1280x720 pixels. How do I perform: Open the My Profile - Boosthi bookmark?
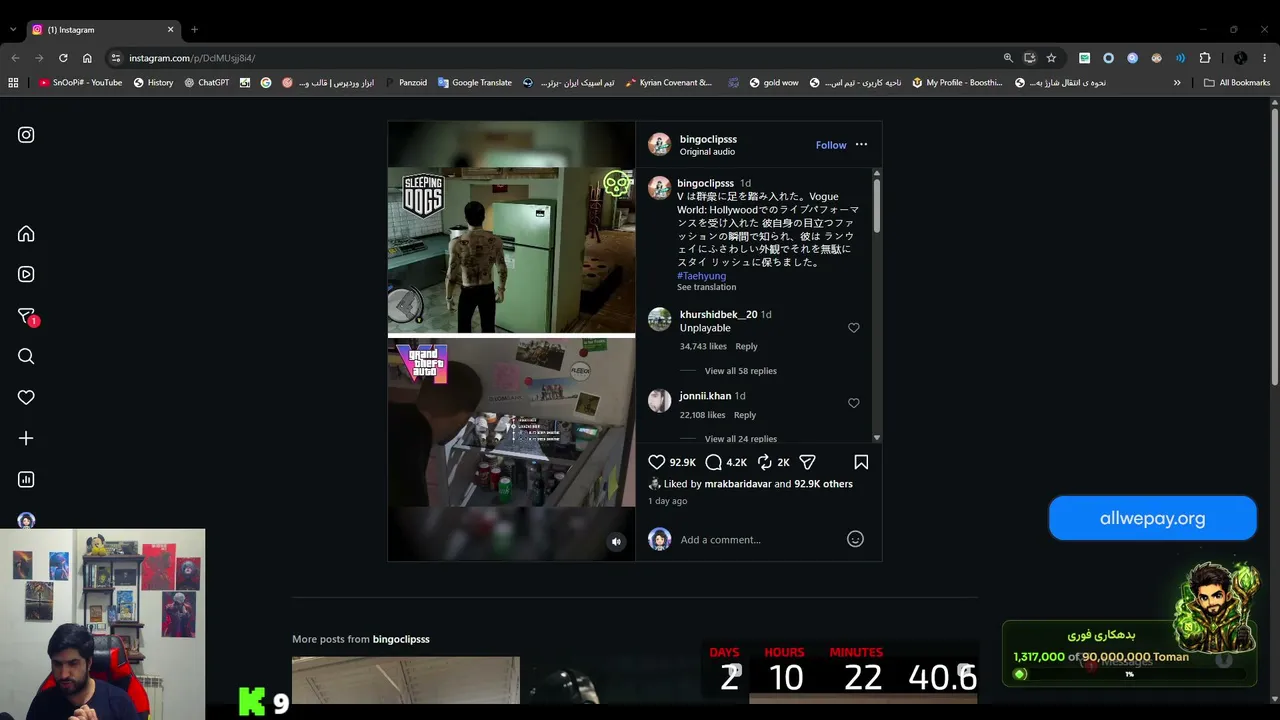pos(957,83)
